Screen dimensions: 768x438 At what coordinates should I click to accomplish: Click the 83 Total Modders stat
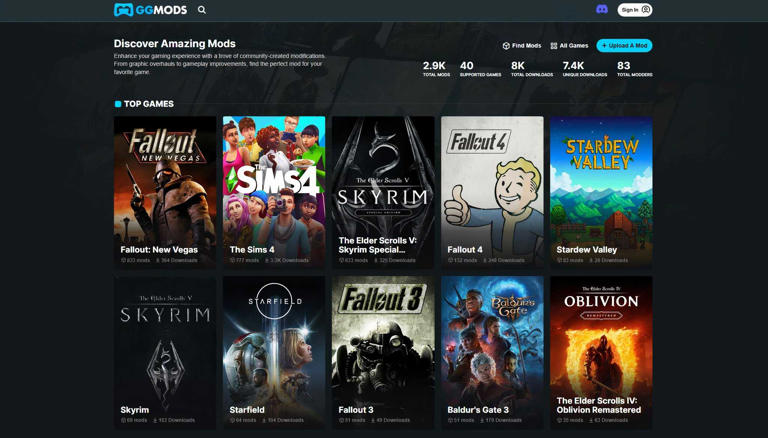tap(635, 69)
